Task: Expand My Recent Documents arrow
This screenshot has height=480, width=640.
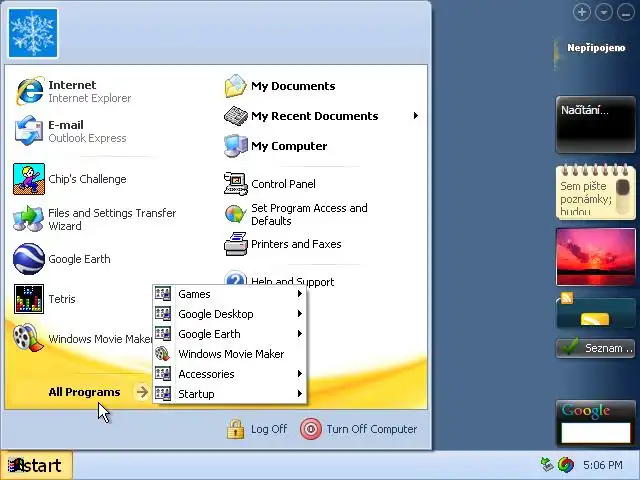Action: click(x=416, y=116)
